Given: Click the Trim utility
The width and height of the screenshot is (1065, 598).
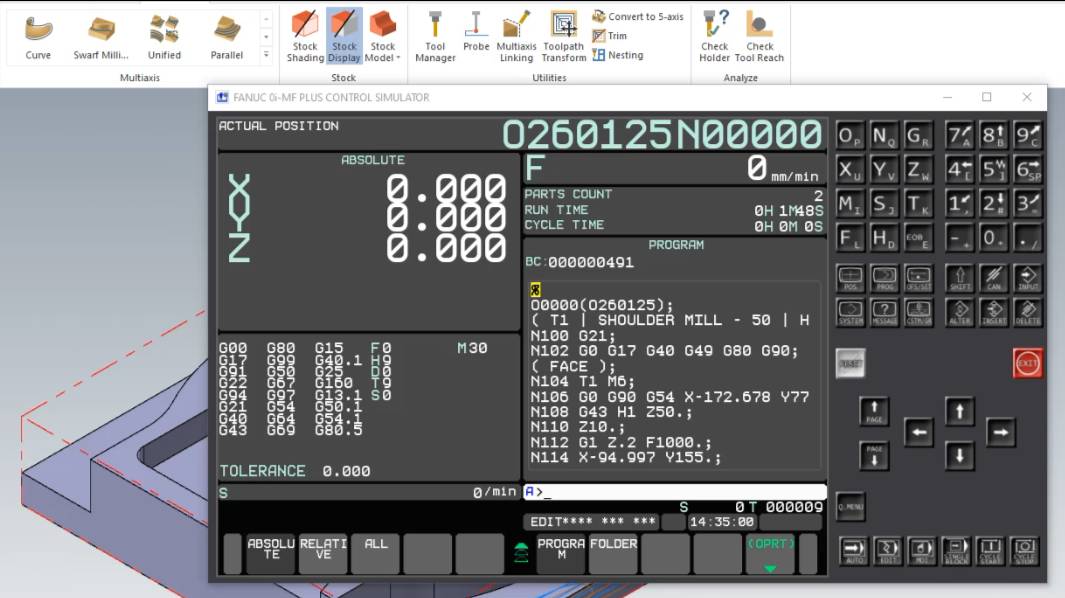Looking at the screenshot, I should click(610, 35).
